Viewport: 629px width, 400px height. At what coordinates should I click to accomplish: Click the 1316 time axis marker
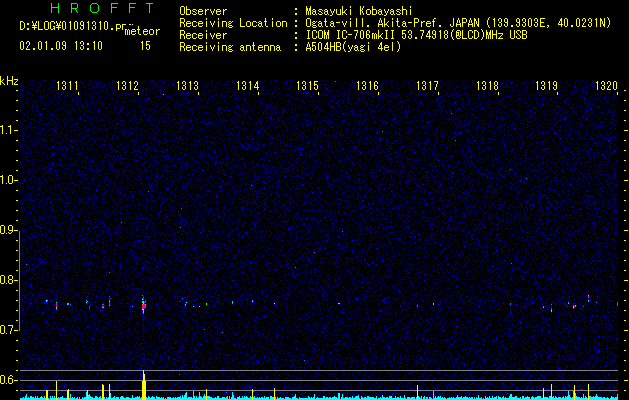[367, 86]
